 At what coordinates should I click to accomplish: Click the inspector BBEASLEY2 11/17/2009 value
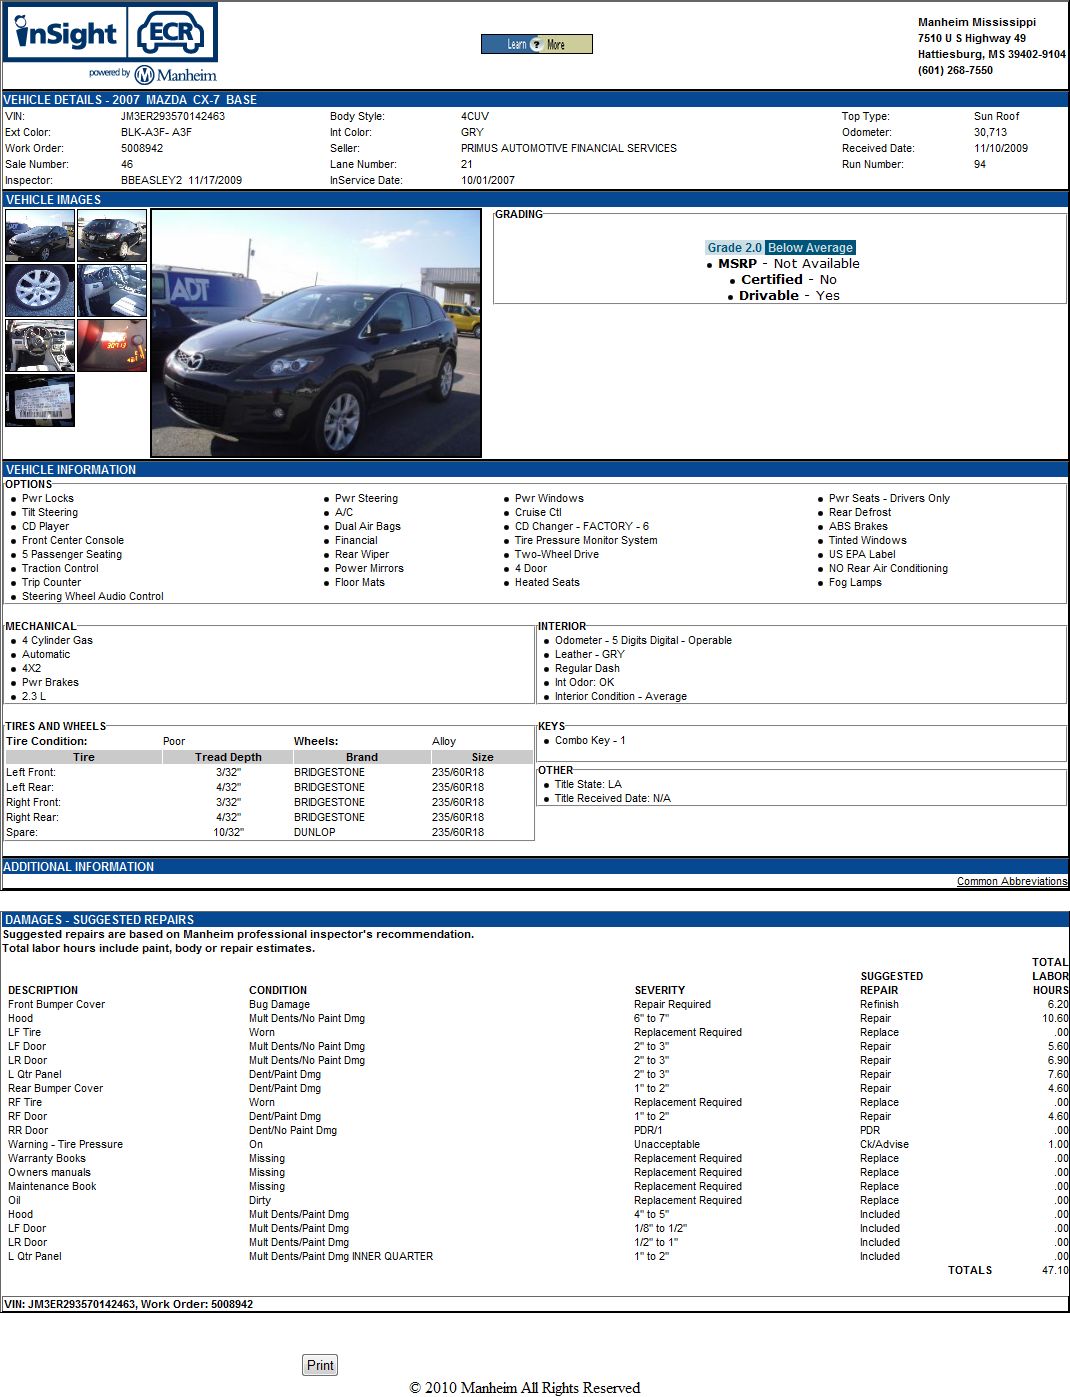[x=181, y=180]
